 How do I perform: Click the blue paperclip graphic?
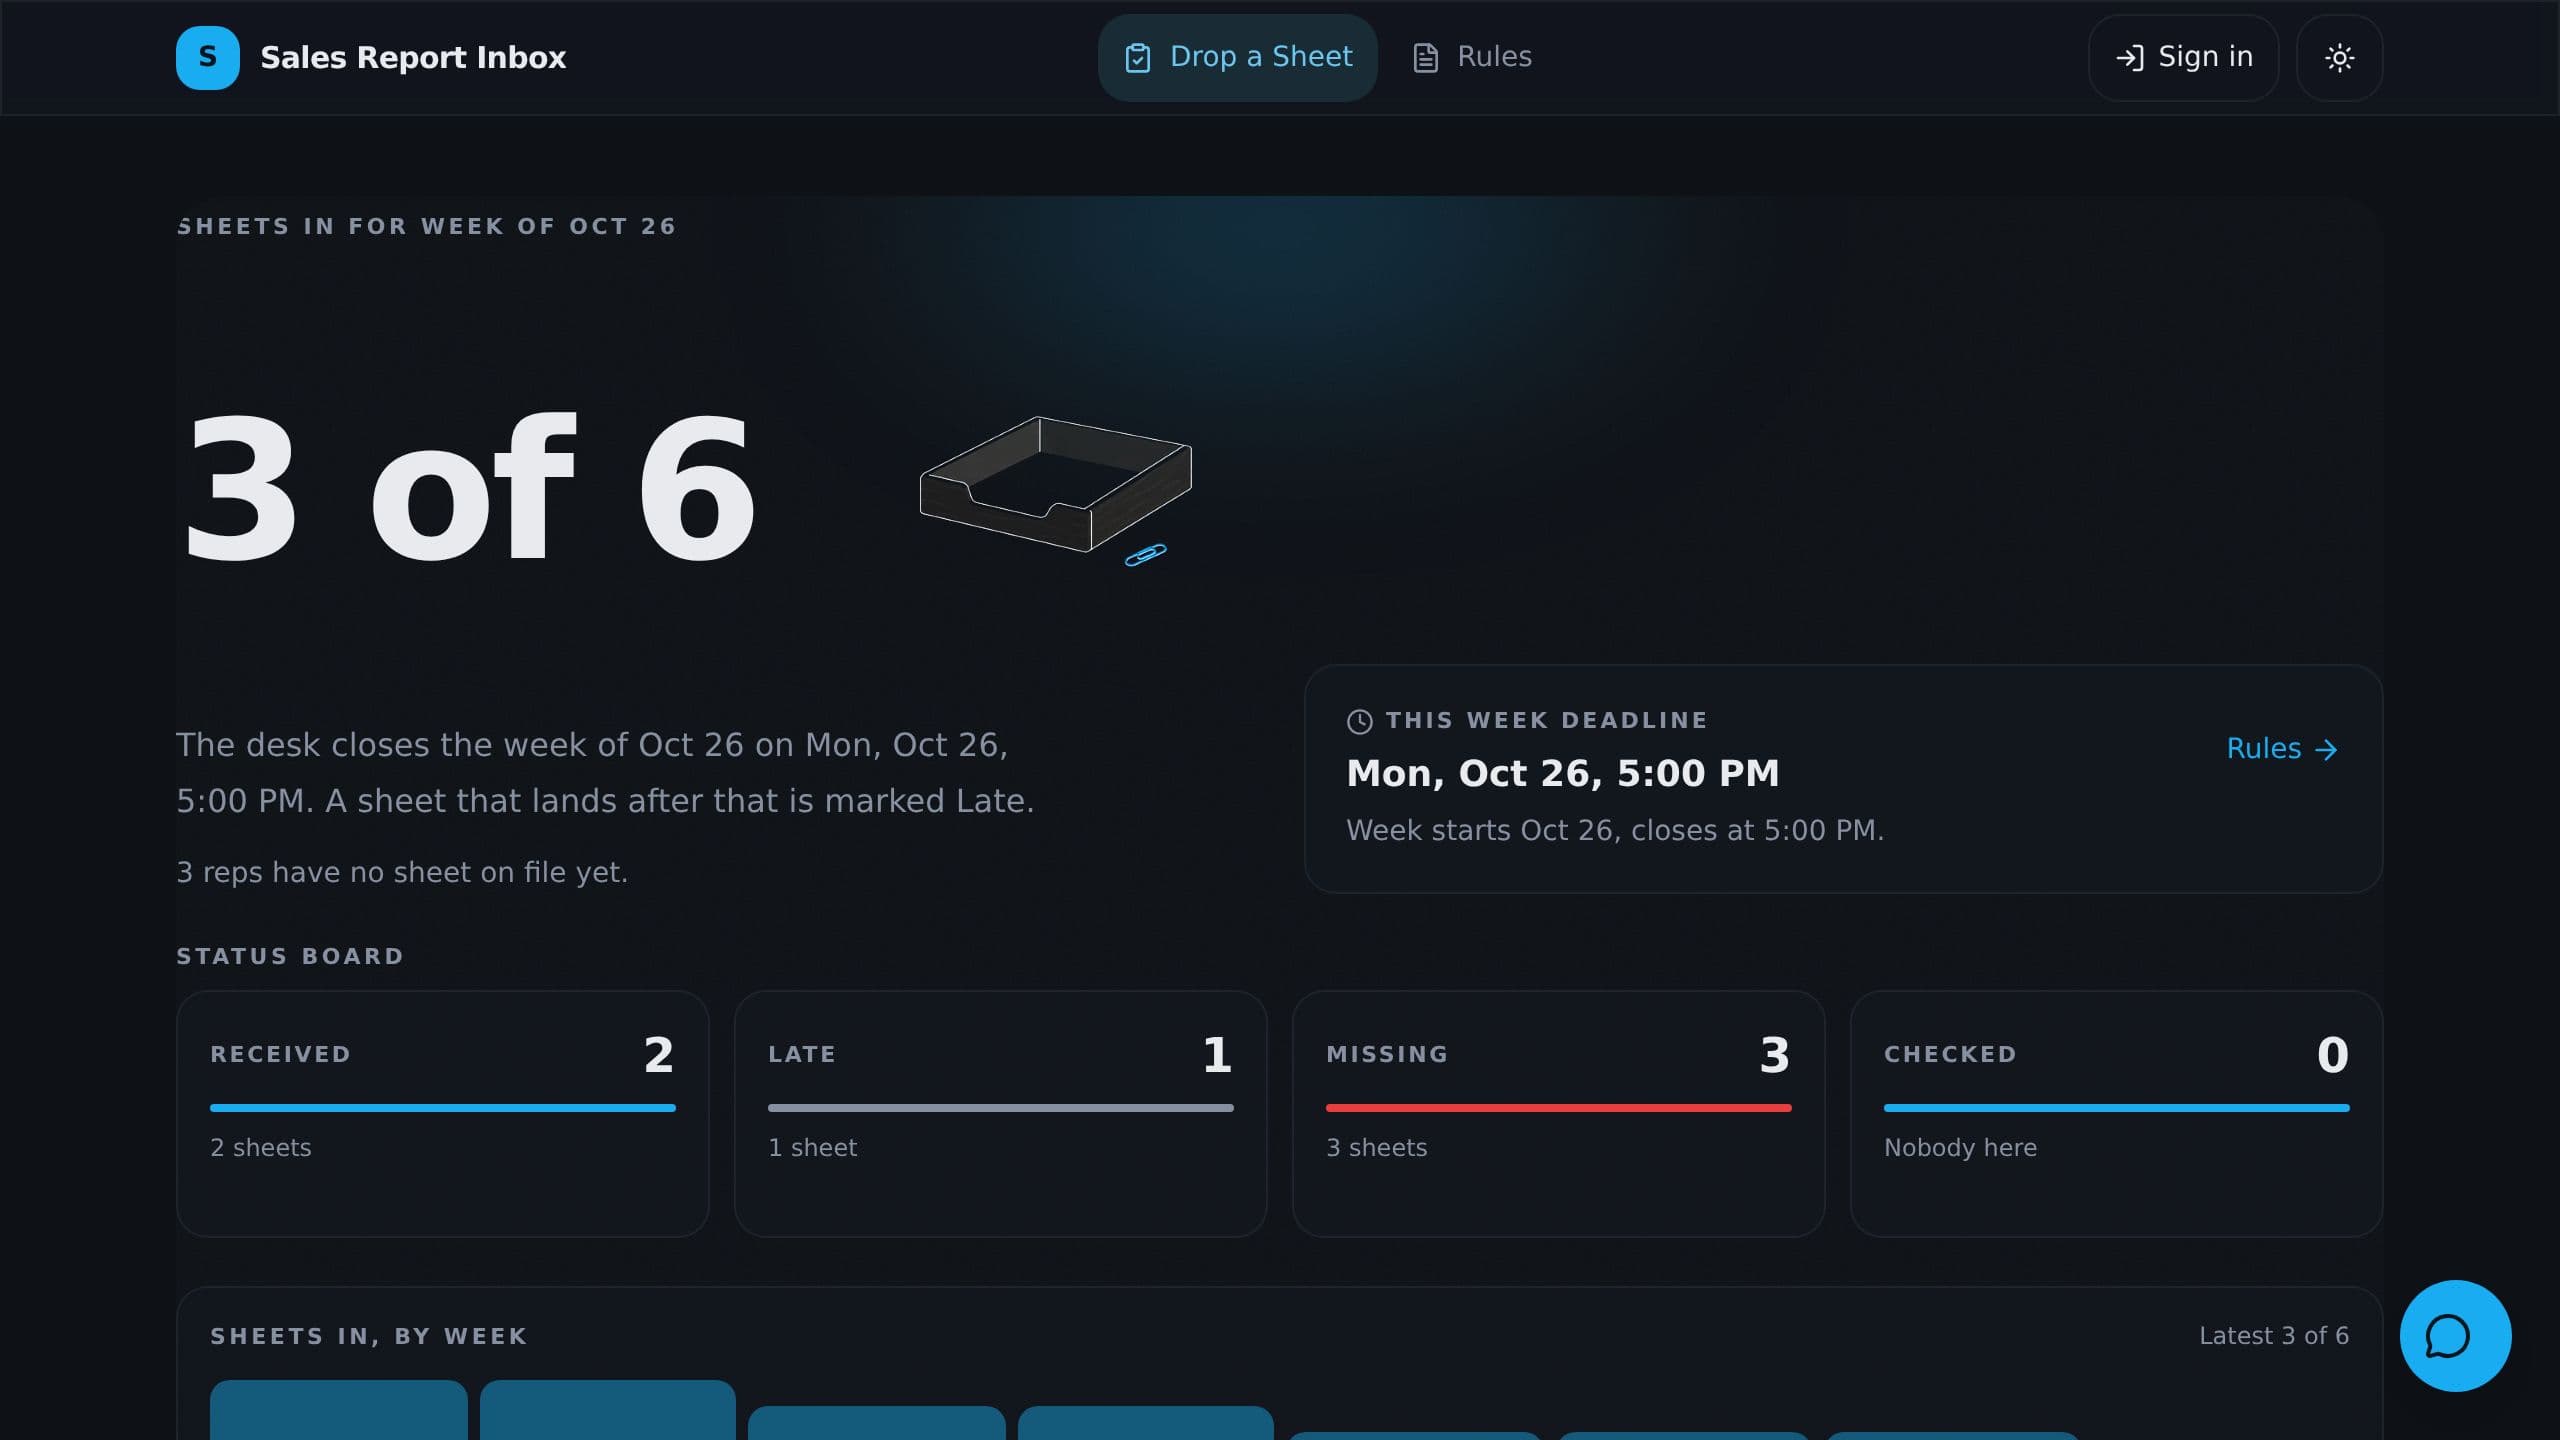[x=1145, y=555]
